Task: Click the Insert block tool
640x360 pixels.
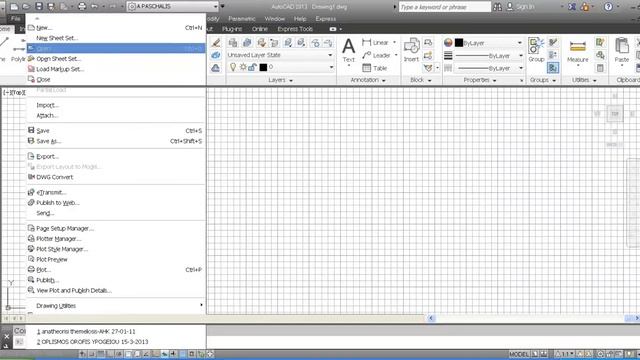Action: coord(411,50)
